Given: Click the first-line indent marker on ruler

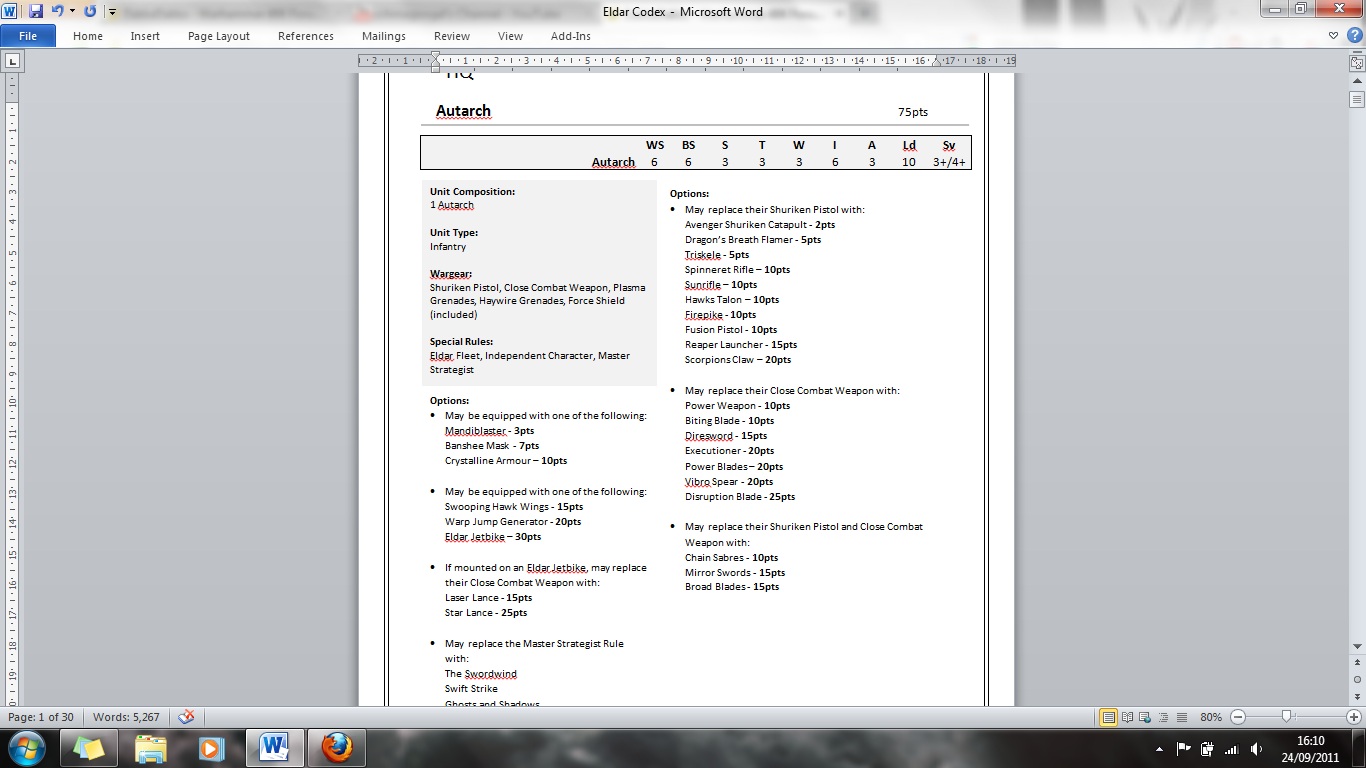Looking at the screenshot, I should (x=435, y=56).
